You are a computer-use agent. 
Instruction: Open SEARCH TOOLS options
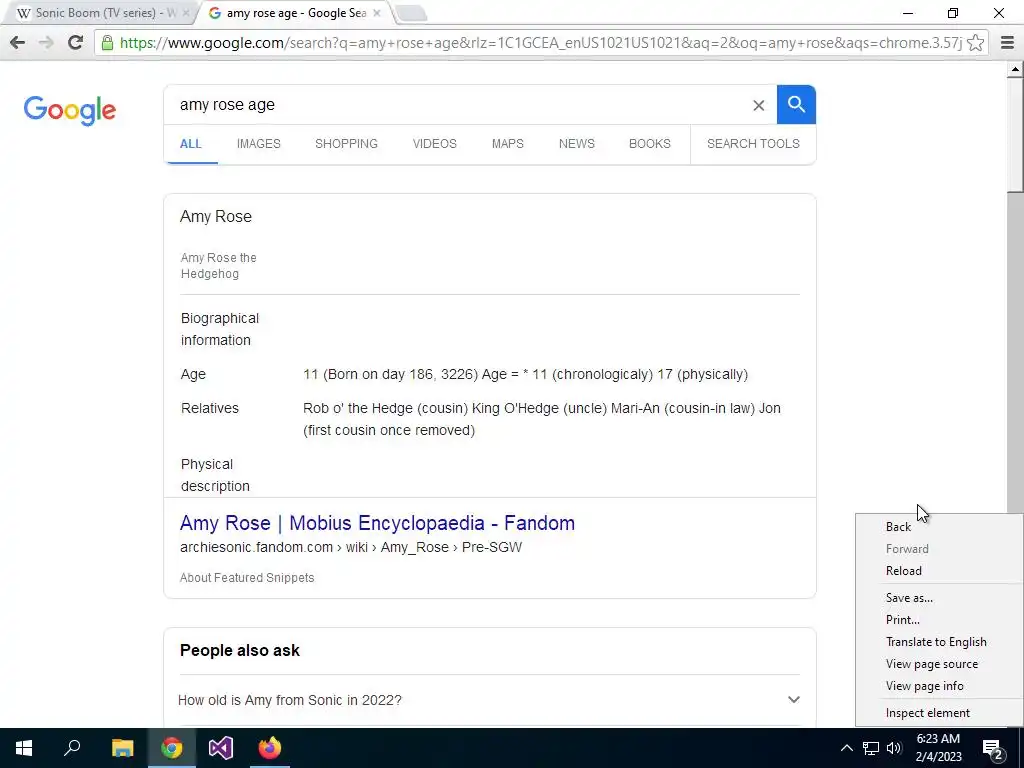(x=753, y=144)
